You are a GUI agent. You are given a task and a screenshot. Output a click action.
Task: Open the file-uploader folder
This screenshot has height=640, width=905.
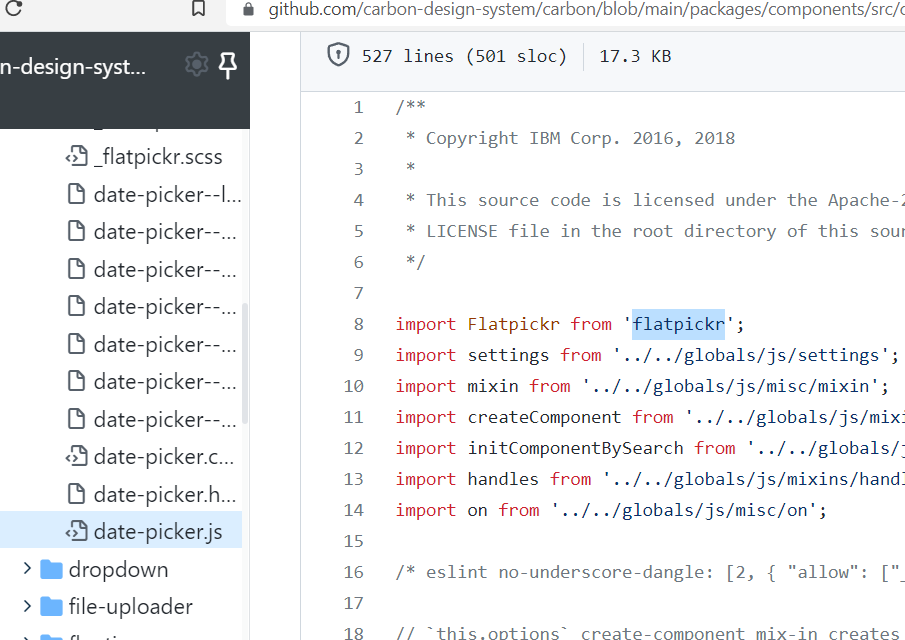click(130, 607)
